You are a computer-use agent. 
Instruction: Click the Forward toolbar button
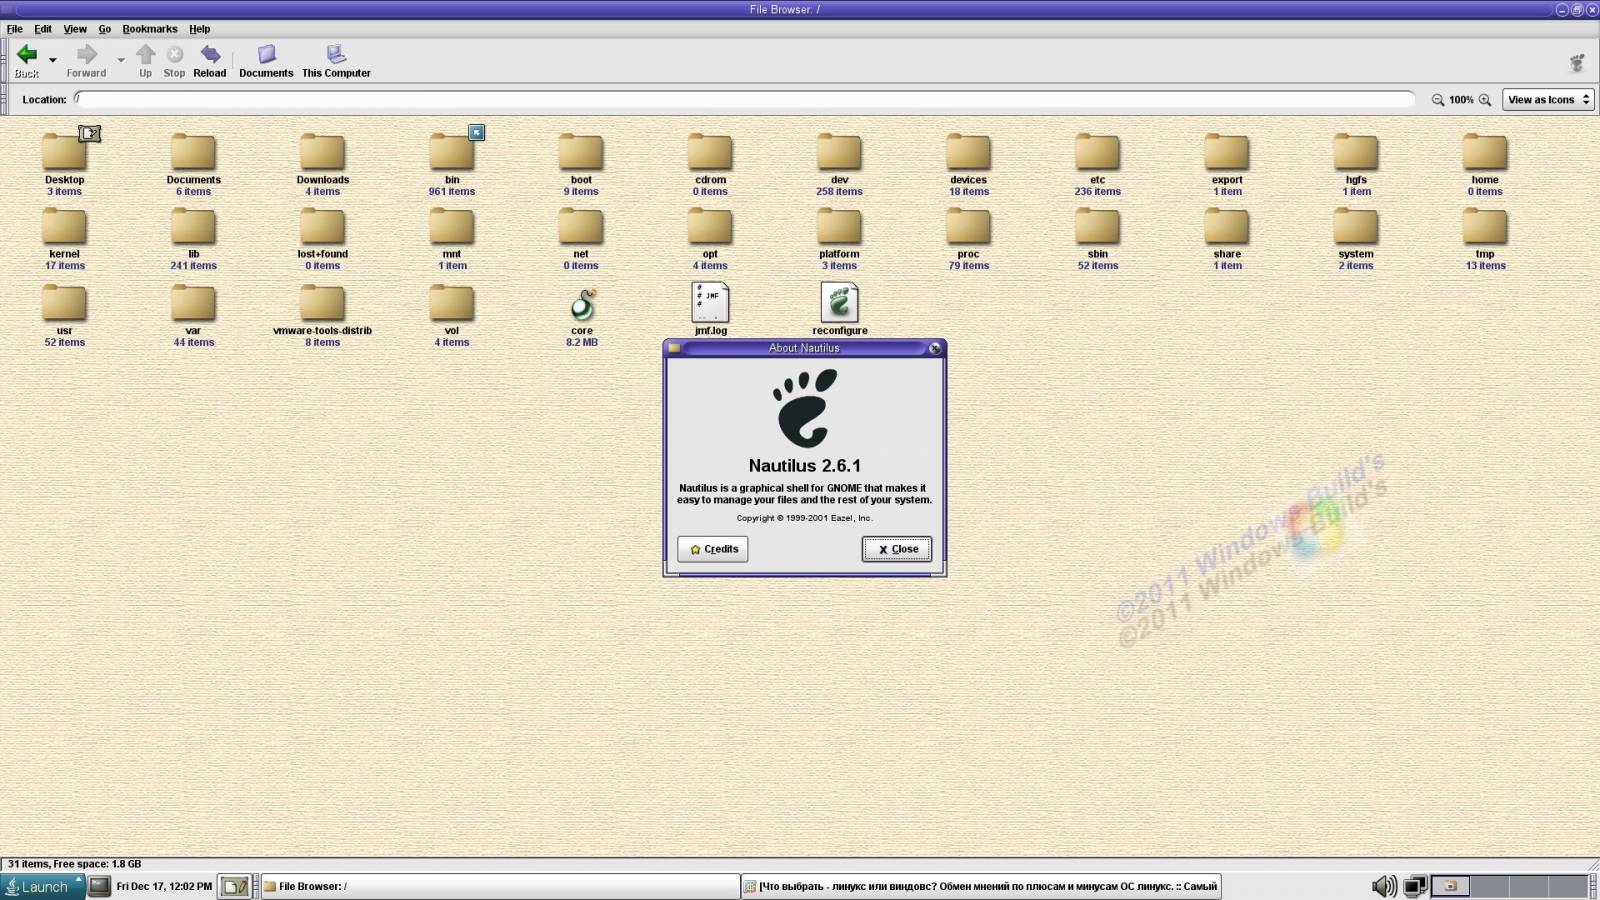click(86, 60)
